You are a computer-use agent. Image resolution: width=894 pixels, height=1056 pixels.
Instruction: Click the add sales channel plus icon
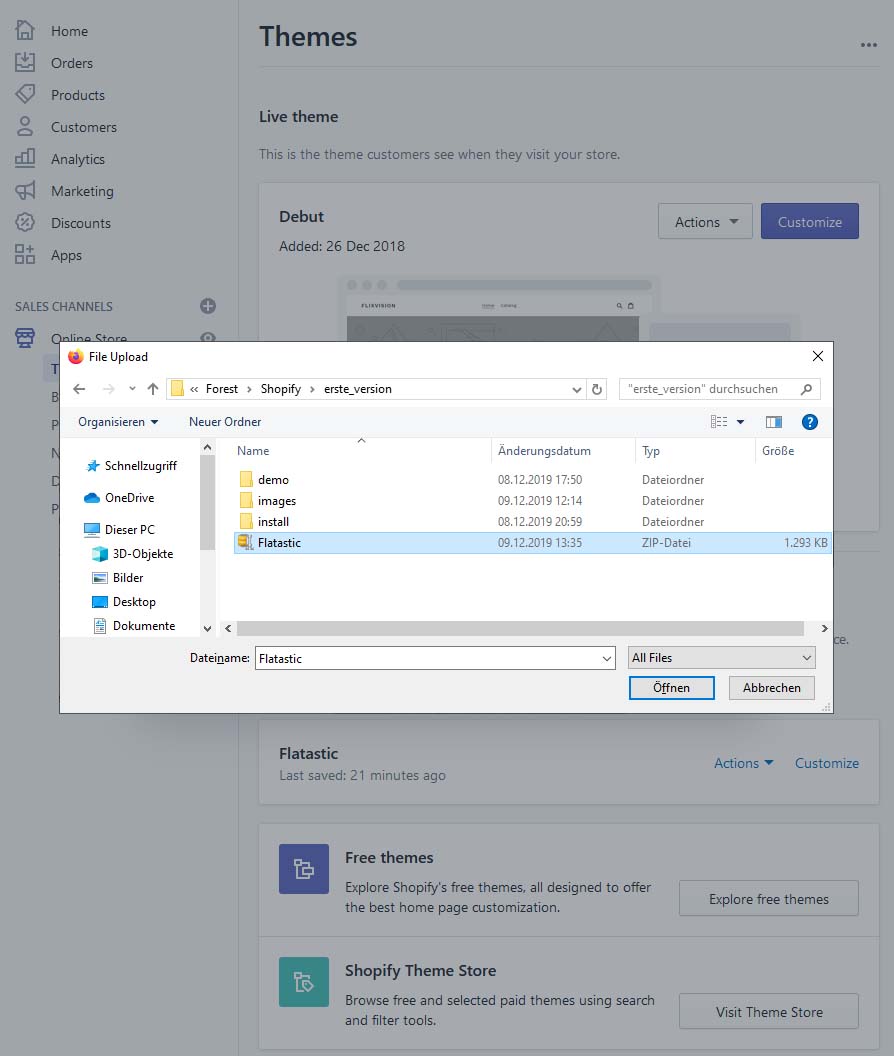(208, 306)
